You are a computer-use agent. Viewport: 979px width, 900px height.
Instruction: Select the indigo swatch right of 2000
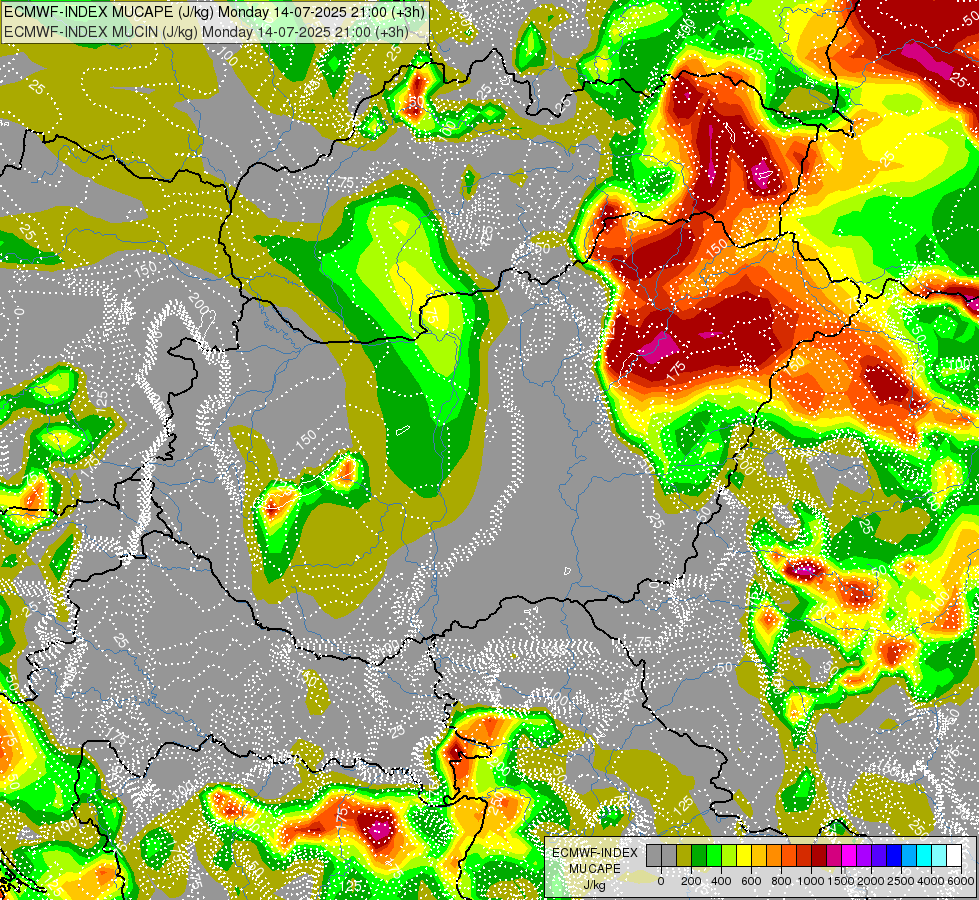880,856
